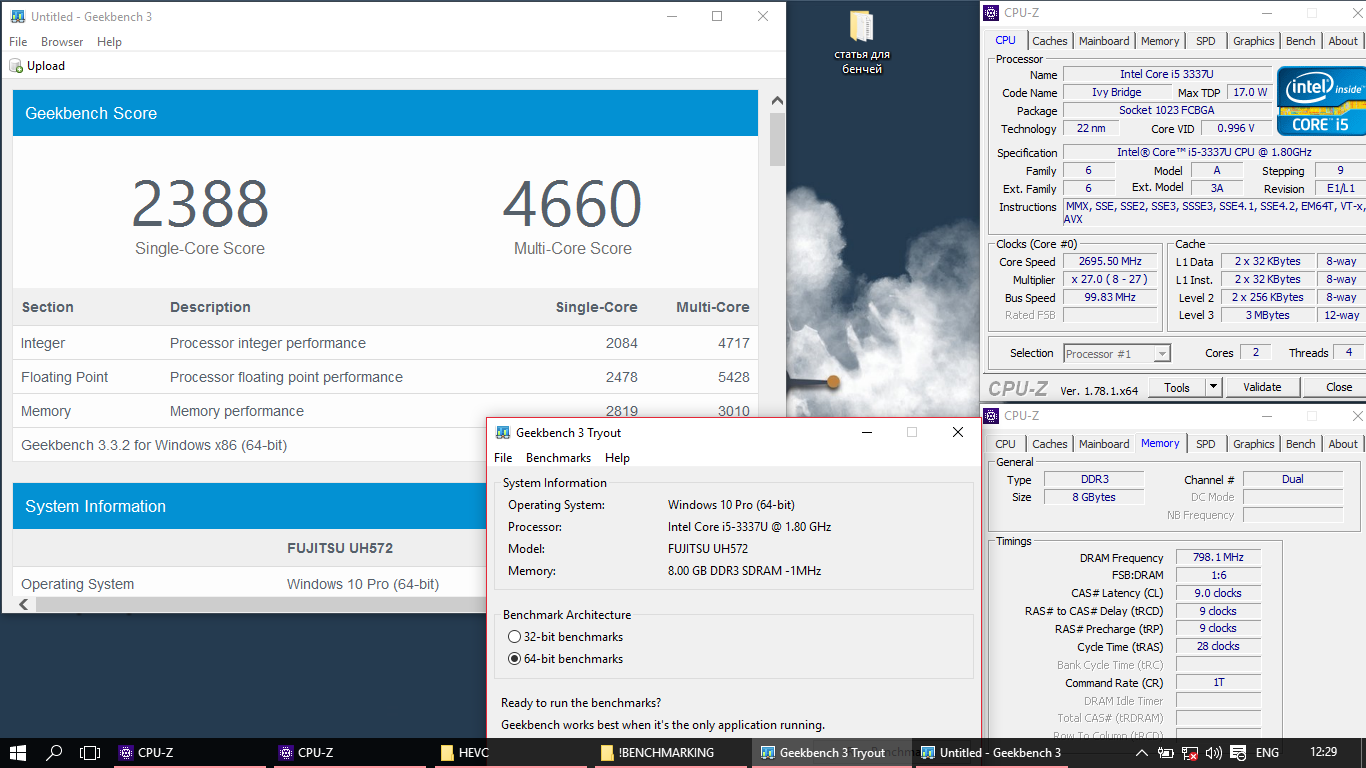Open Help menu in Geekbench 3 Tryout
The image size is (1366, 768).
tap(617, 458)
